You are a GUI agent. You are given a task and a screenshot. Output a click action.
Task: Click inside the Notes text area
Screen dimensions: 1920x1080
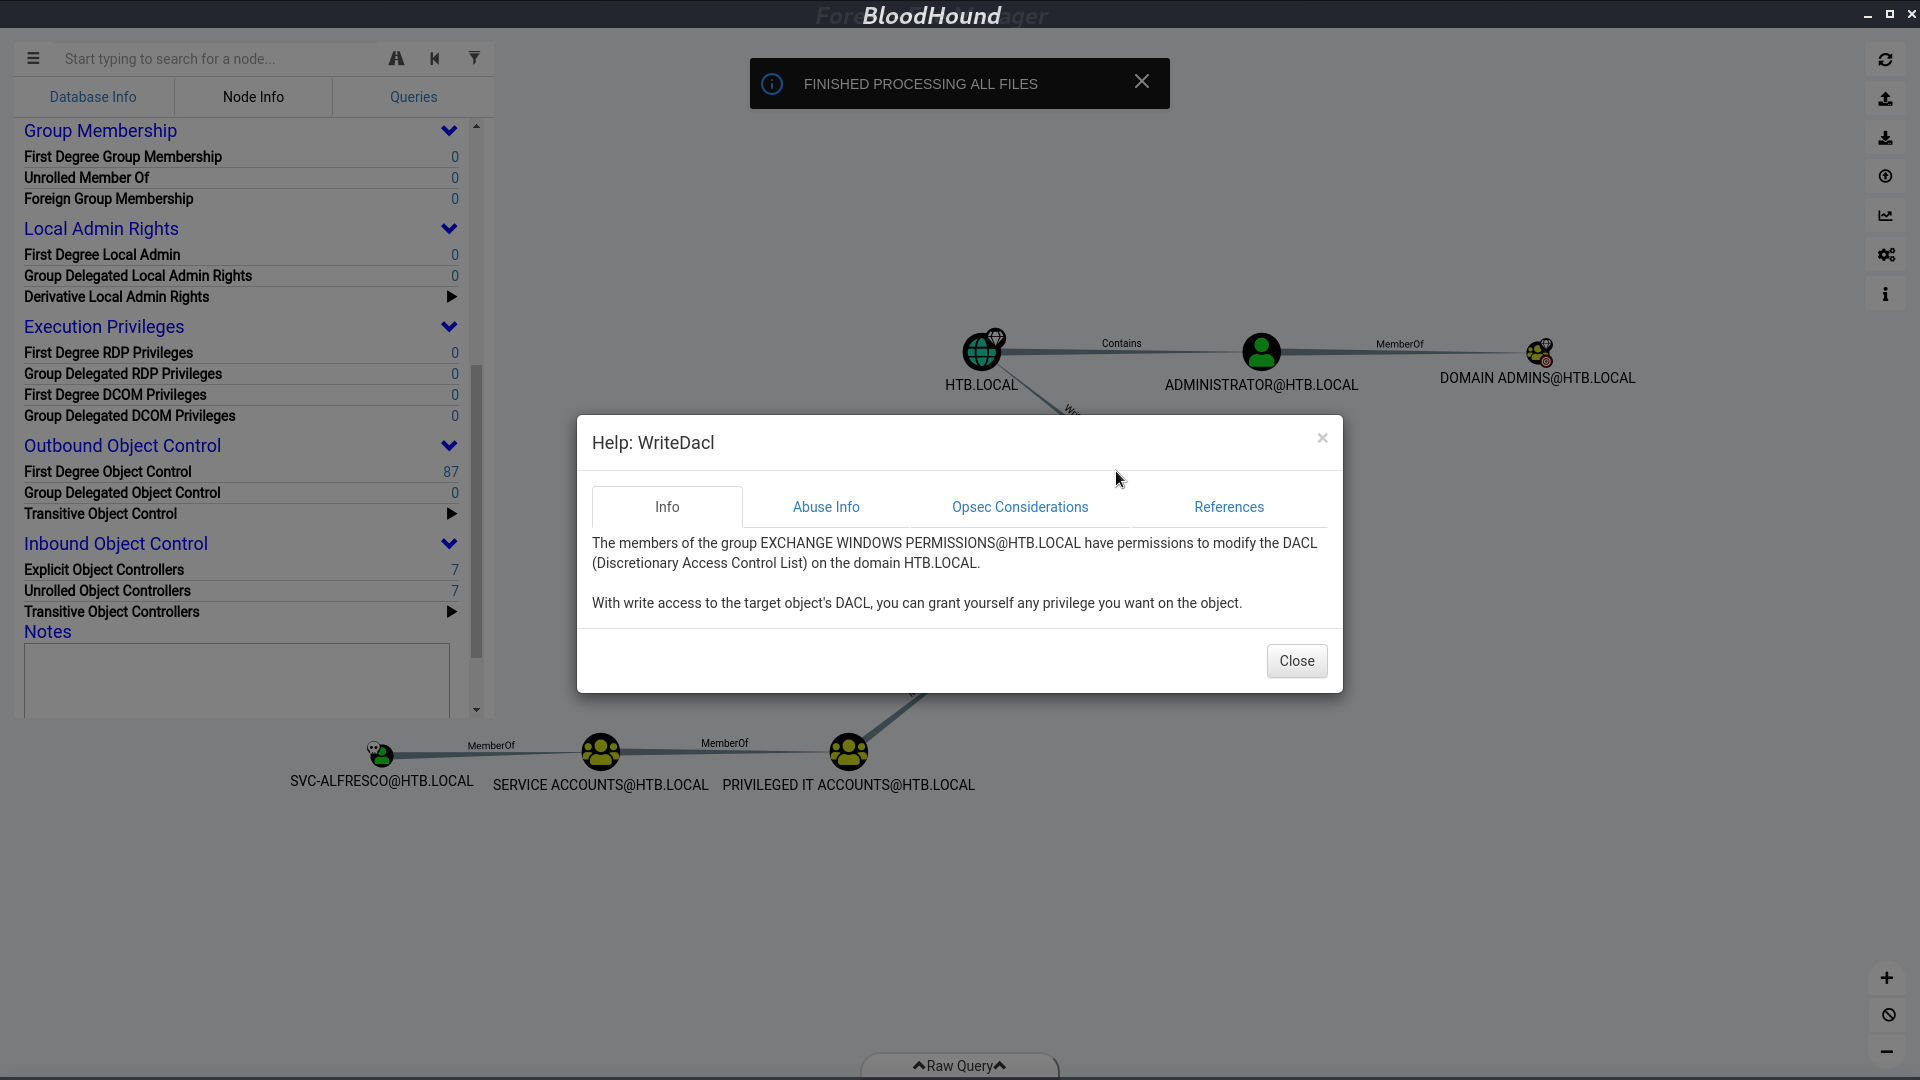tap(237, 680)
